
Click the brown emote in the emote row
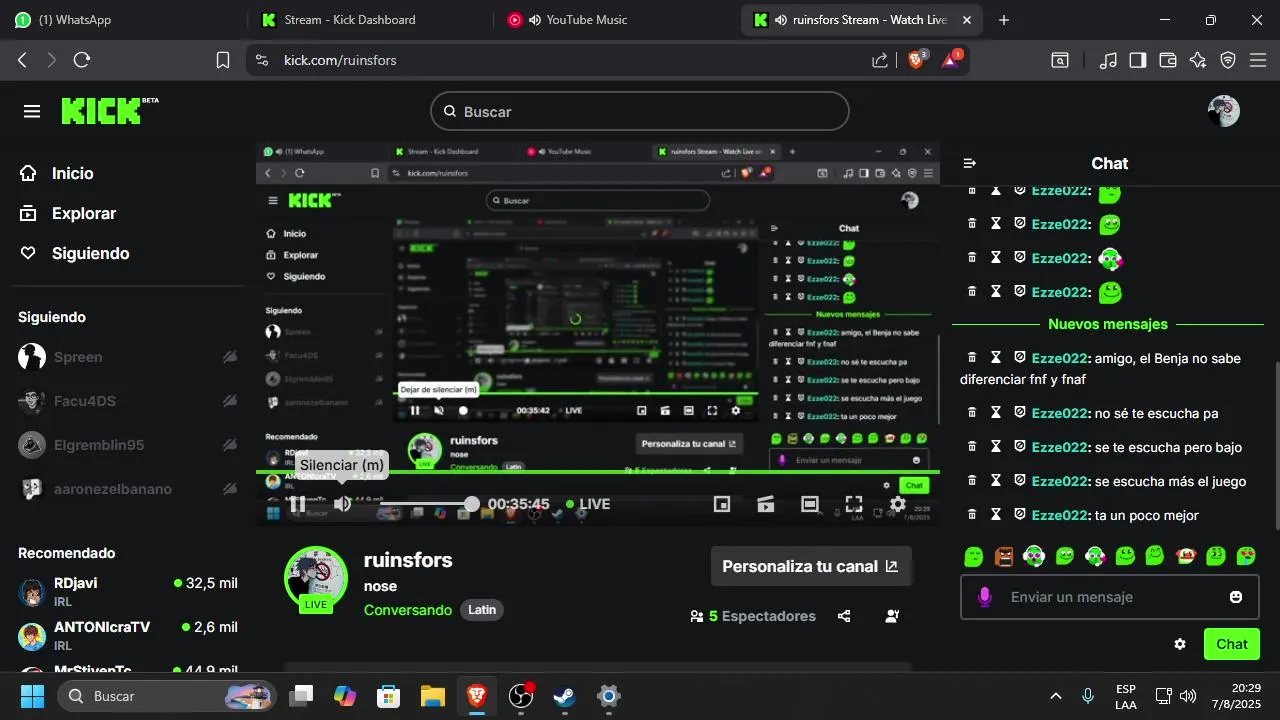tap(1004, 555)
